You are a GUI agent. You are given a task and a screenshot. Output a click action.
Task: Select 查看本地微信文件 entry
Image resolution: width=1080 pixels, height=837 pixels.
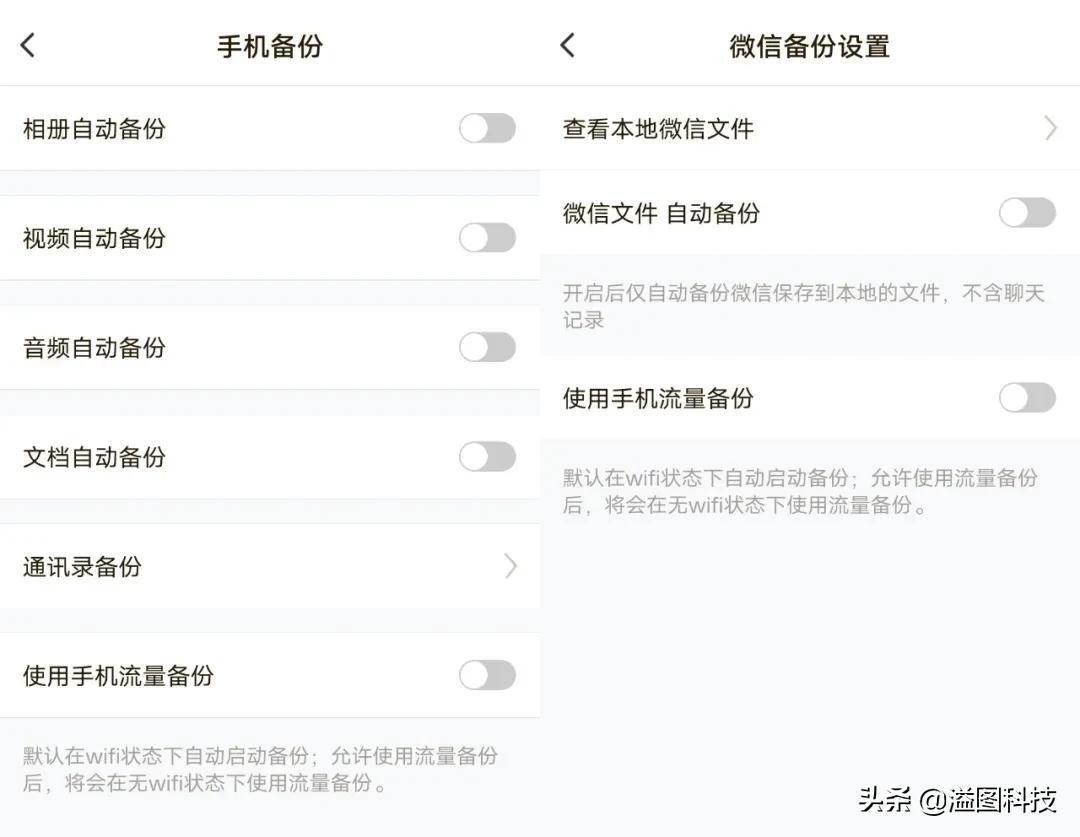(810, 128)
